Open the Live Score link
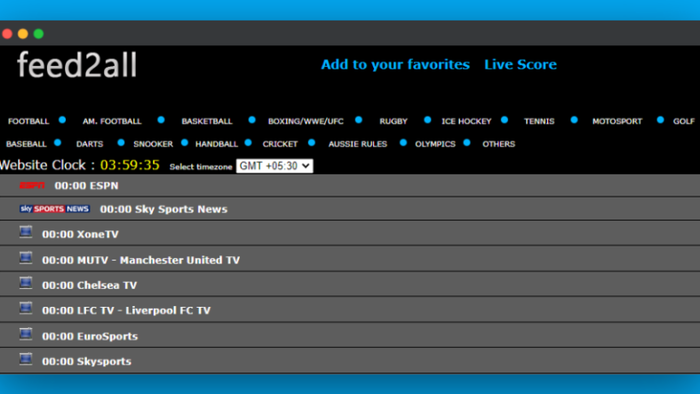700x394 pixels. [521, 65]
